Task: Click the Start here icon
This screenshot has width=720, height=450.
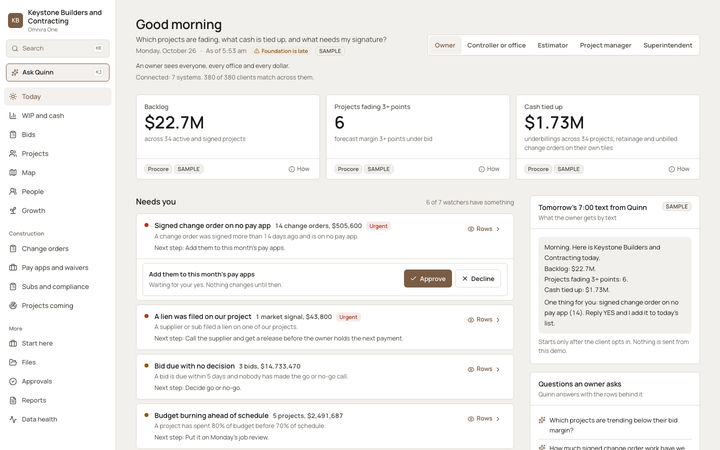Action: tap(13, 343)
